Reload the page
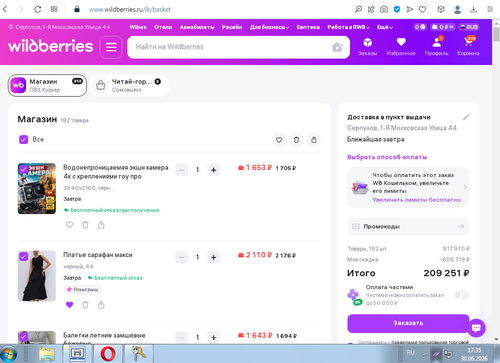The width and height of the screenshot is (500, 363). tap(38, 9)
